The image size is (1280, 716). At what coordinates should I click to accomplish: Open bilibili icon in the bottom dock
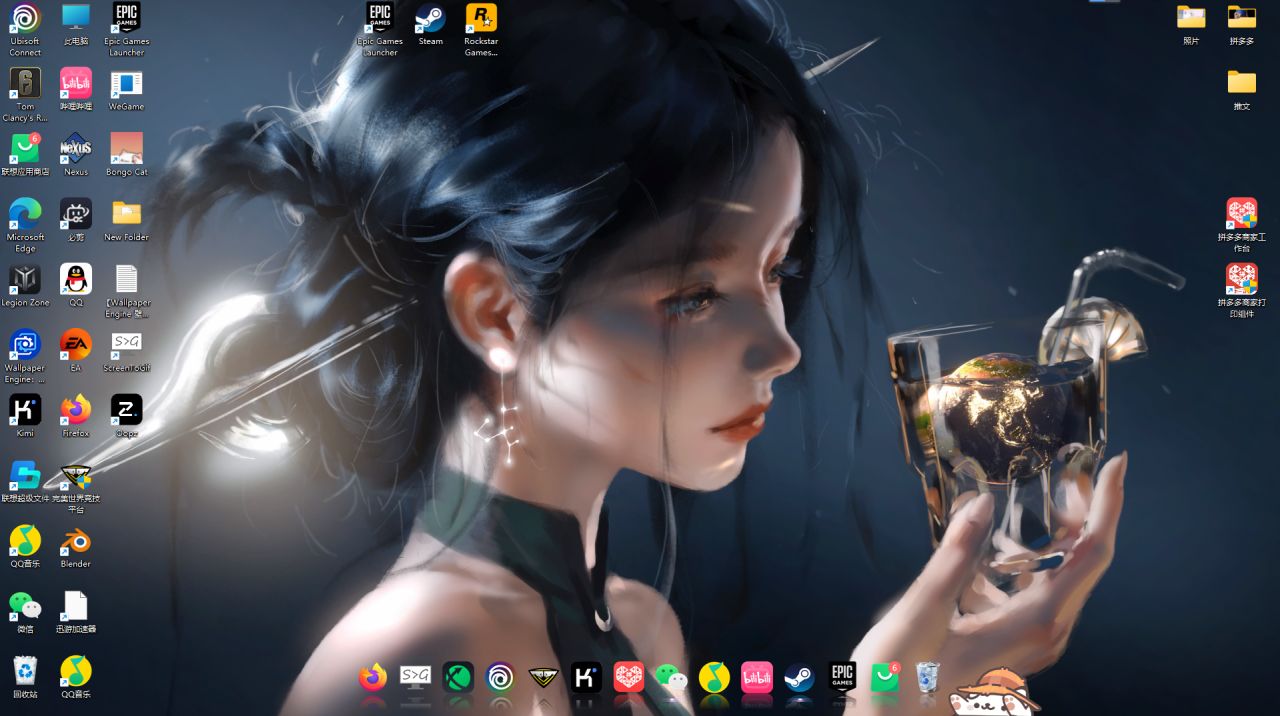click(757, 678)
